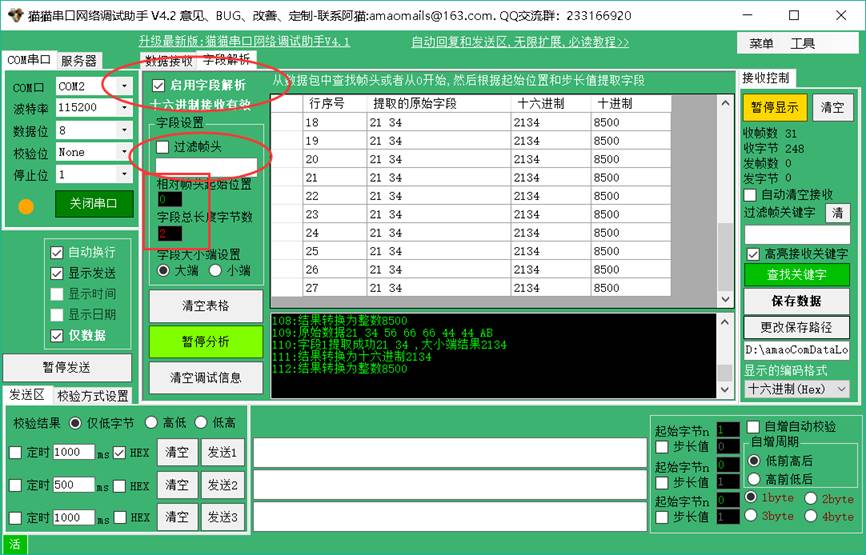Click the green 活 status indicator

coord(14,545)
